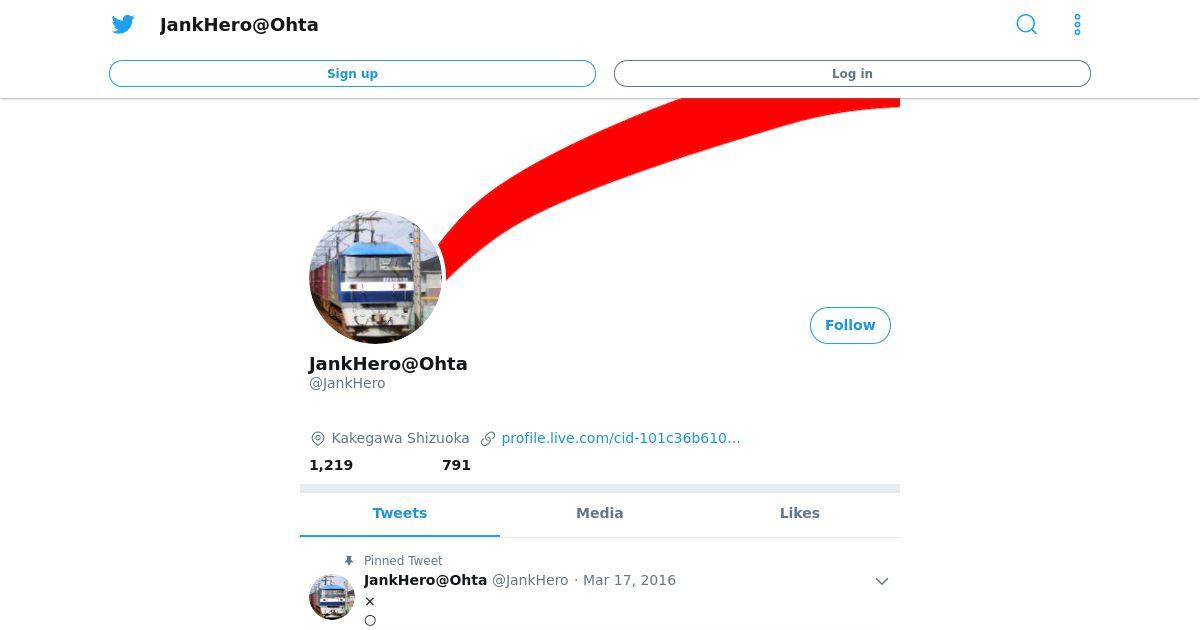Follow the JankHero@Ohta account
The width and height of the screenshot is (1200, 630).
[x=850, y=325]
